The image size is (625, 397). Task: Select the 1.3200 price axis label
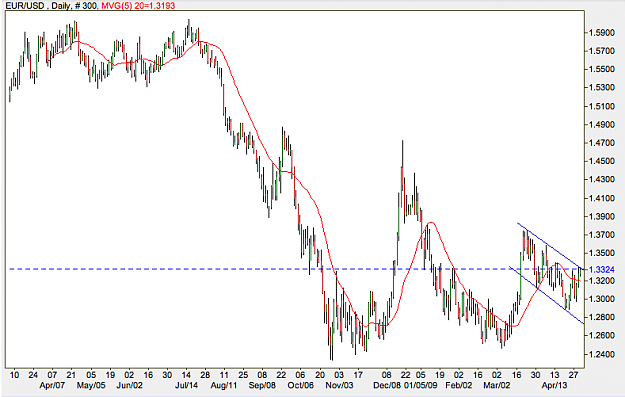[602, 281]
